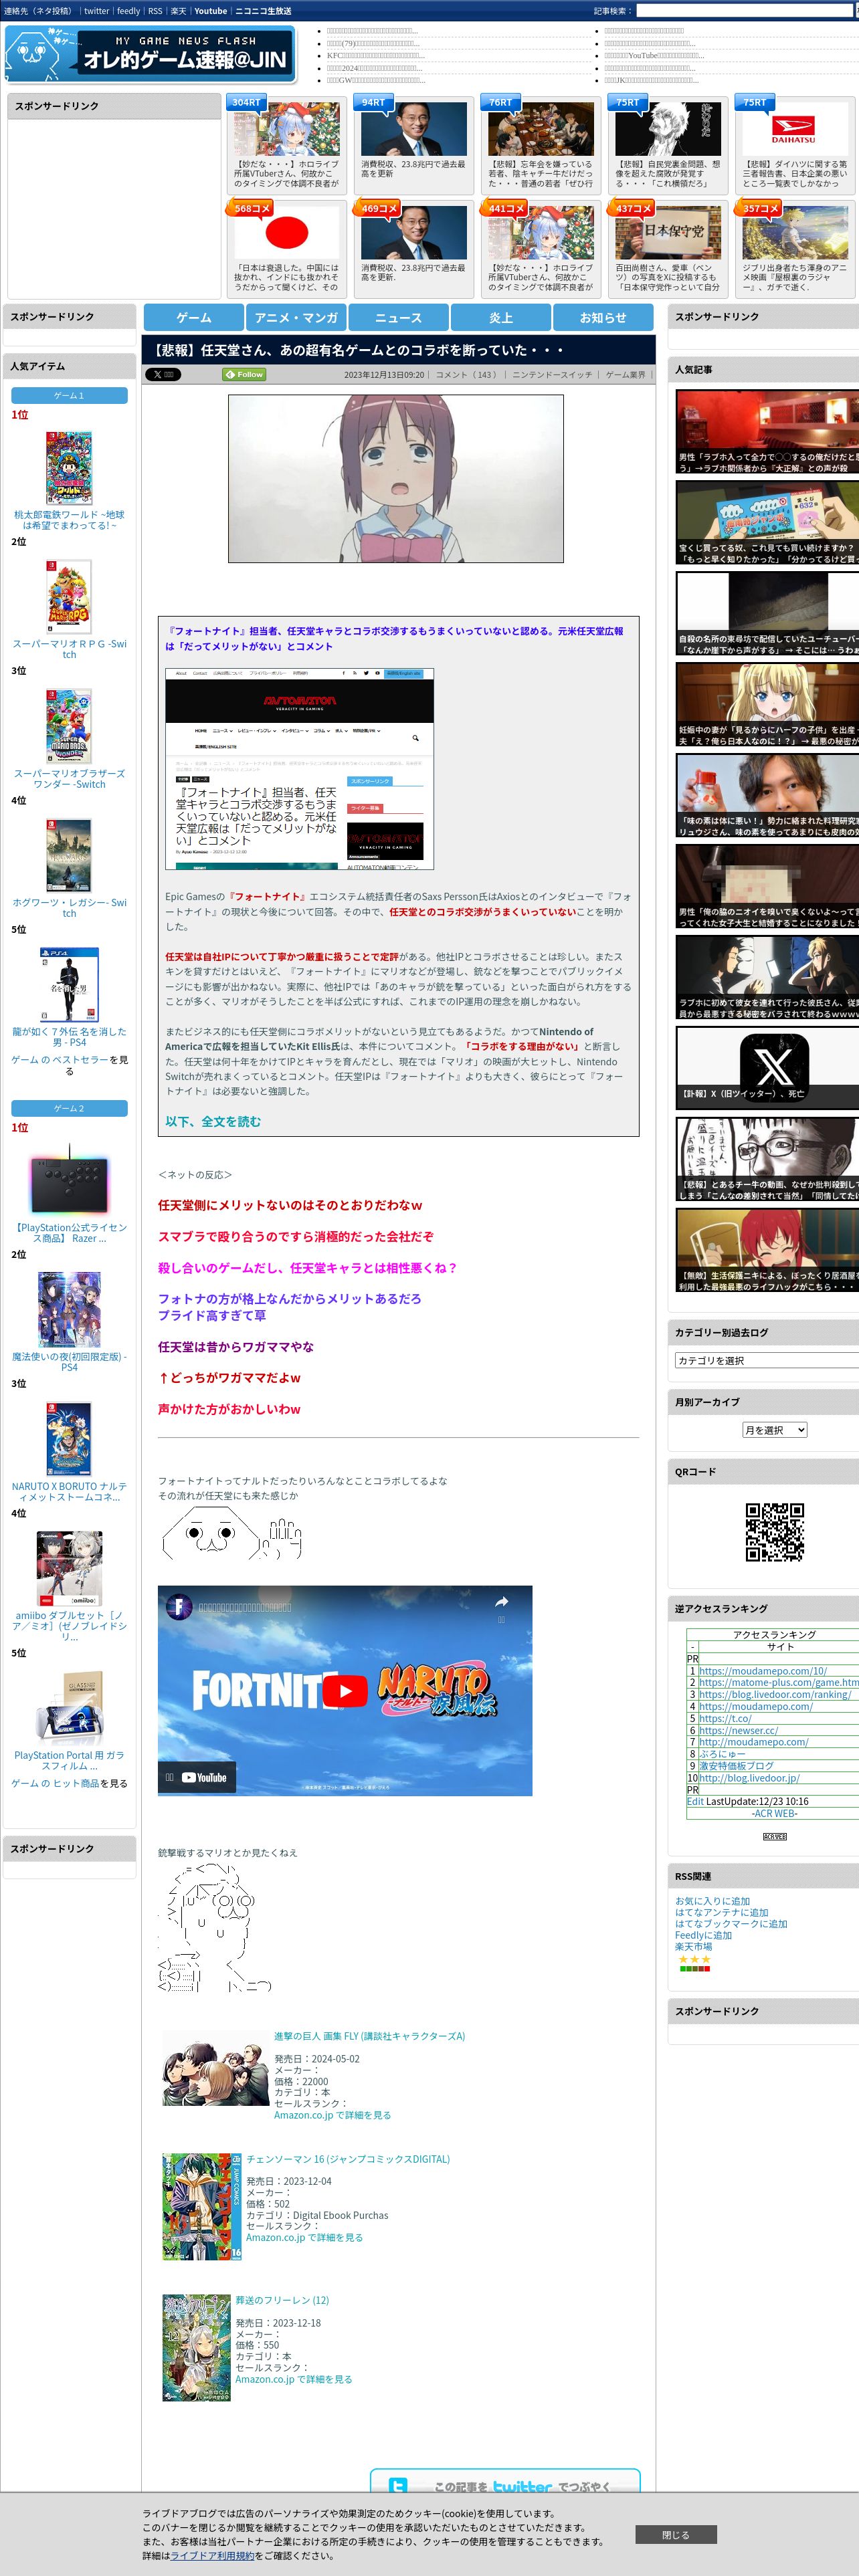Click the Razer arcade stick product image
The image size is (859, 2576).
click(x=69, y=1180)
